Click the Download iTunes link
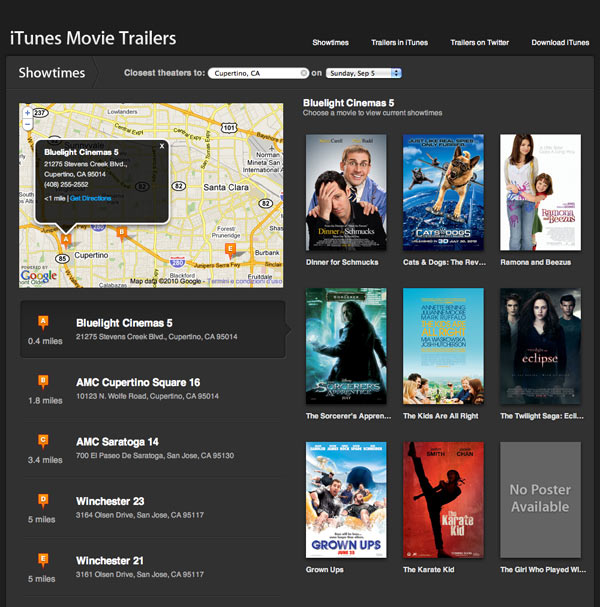600x607 pixels. [x=560, y=43]
